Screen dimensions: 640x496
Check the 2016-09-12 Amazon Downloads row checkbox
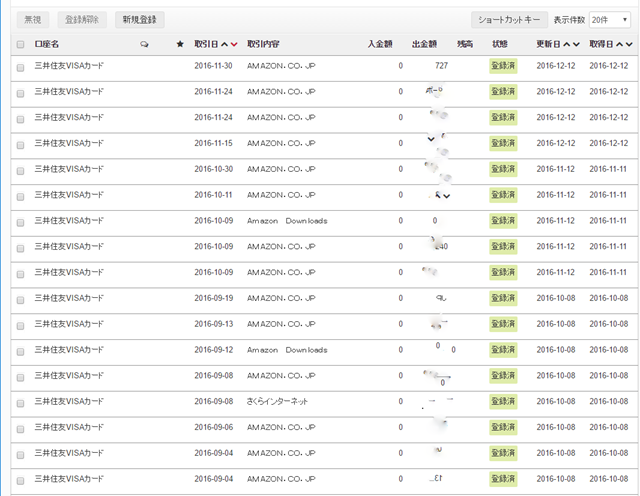point(20,351)
